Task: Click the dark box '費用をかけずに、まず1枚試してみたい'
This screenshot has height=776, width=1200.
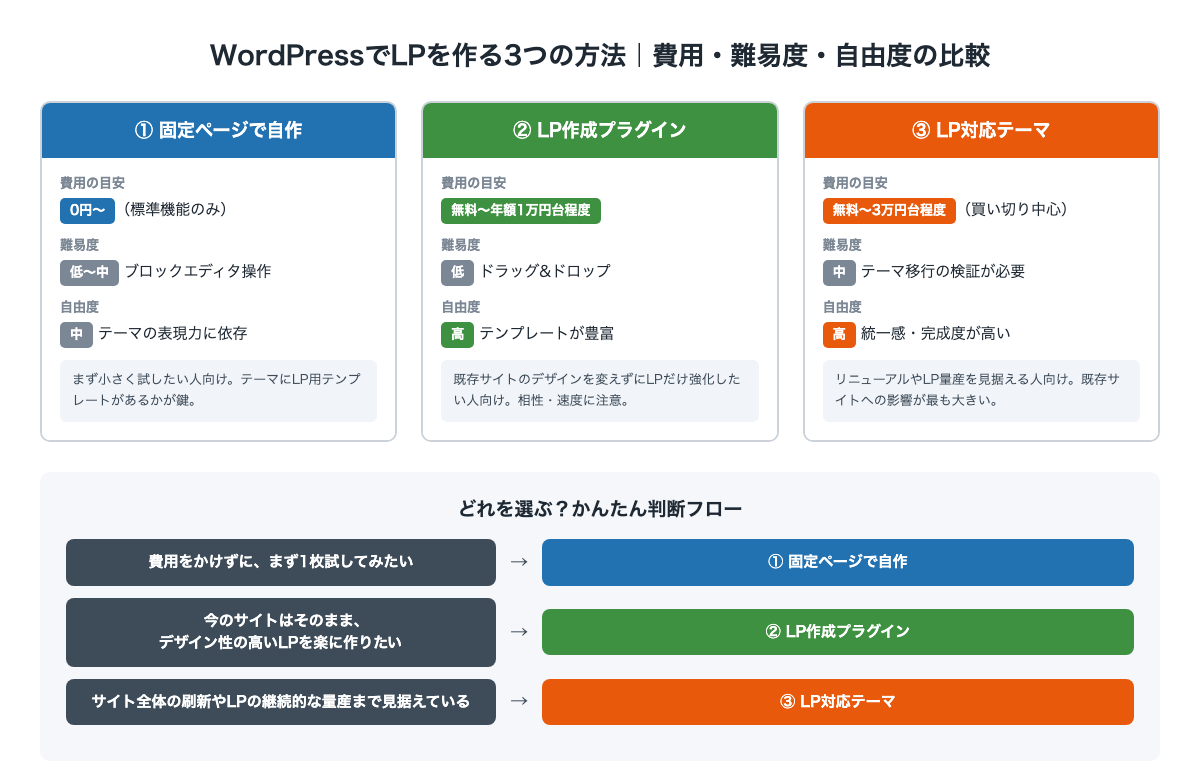Action: point(281,562)
